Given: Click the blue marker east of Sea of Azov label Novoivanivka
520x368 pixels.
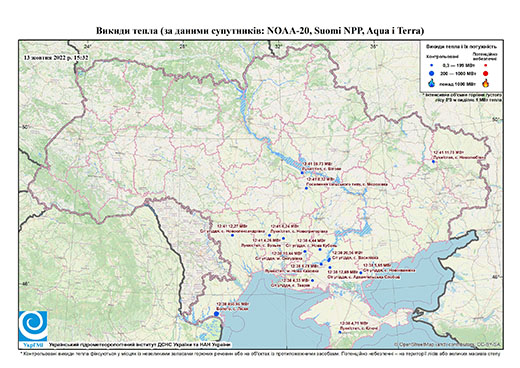Looking at the screenshot, I should [x=361, y=273].
